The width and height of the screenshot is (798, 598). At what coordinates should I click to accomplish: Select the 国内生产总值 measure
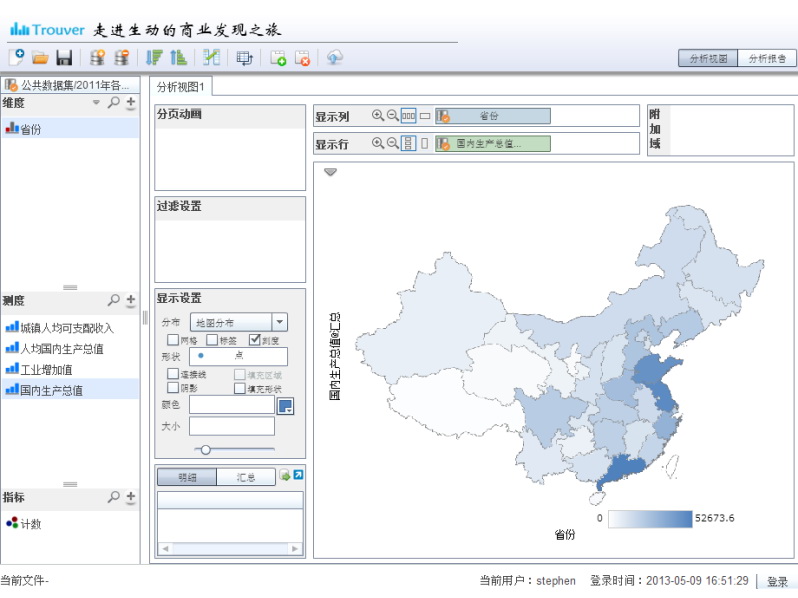[70, 390]
